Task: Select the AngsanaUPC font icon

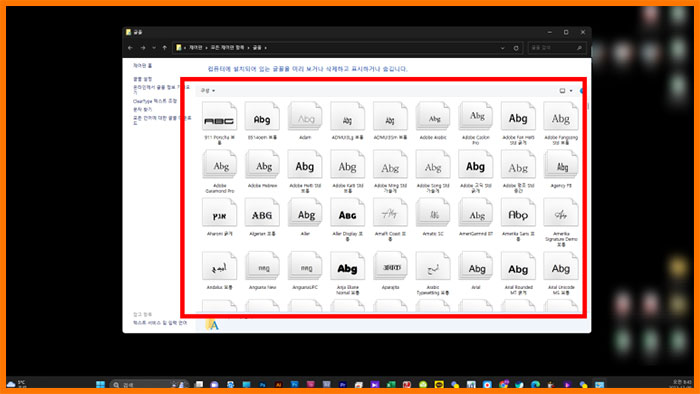Action: click(x=305, y=267)
